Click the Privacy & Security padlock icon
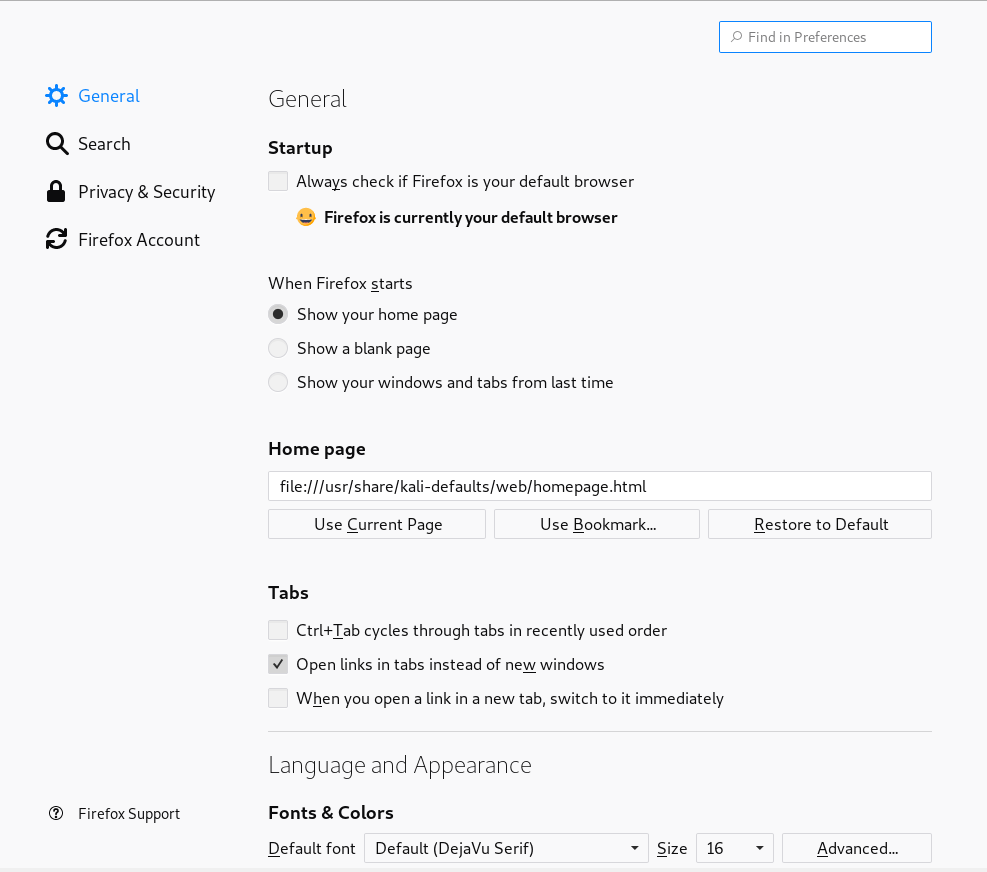 [56, 191]
